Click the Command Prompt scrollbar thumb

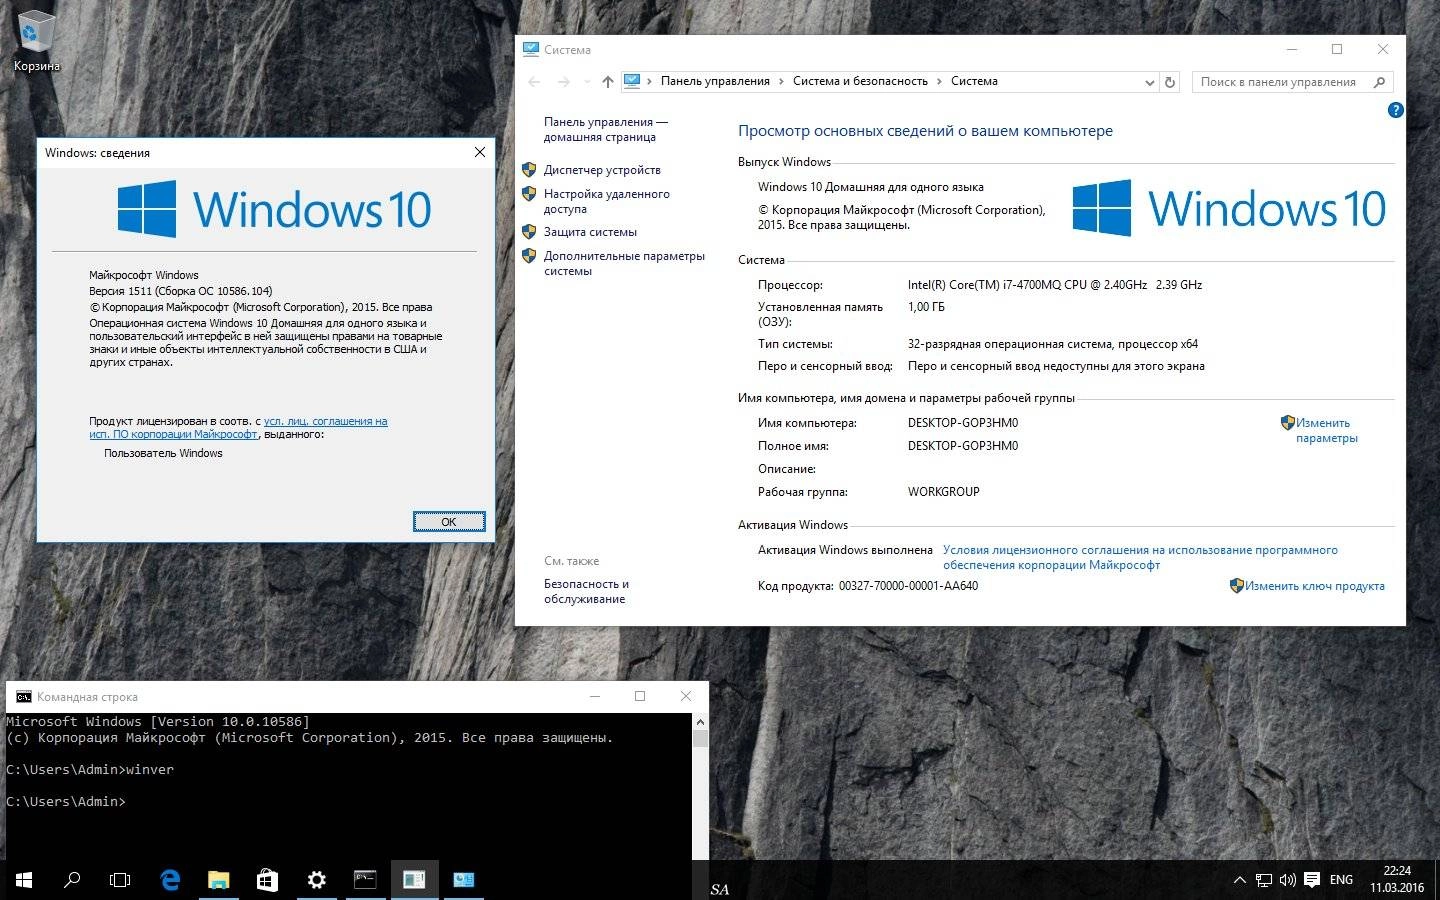700,738
